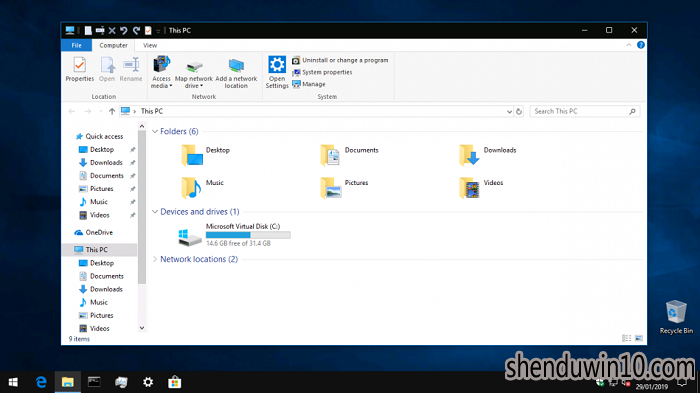
Task: Open the Properties ribbon button
Action: [x=79, y=69]
